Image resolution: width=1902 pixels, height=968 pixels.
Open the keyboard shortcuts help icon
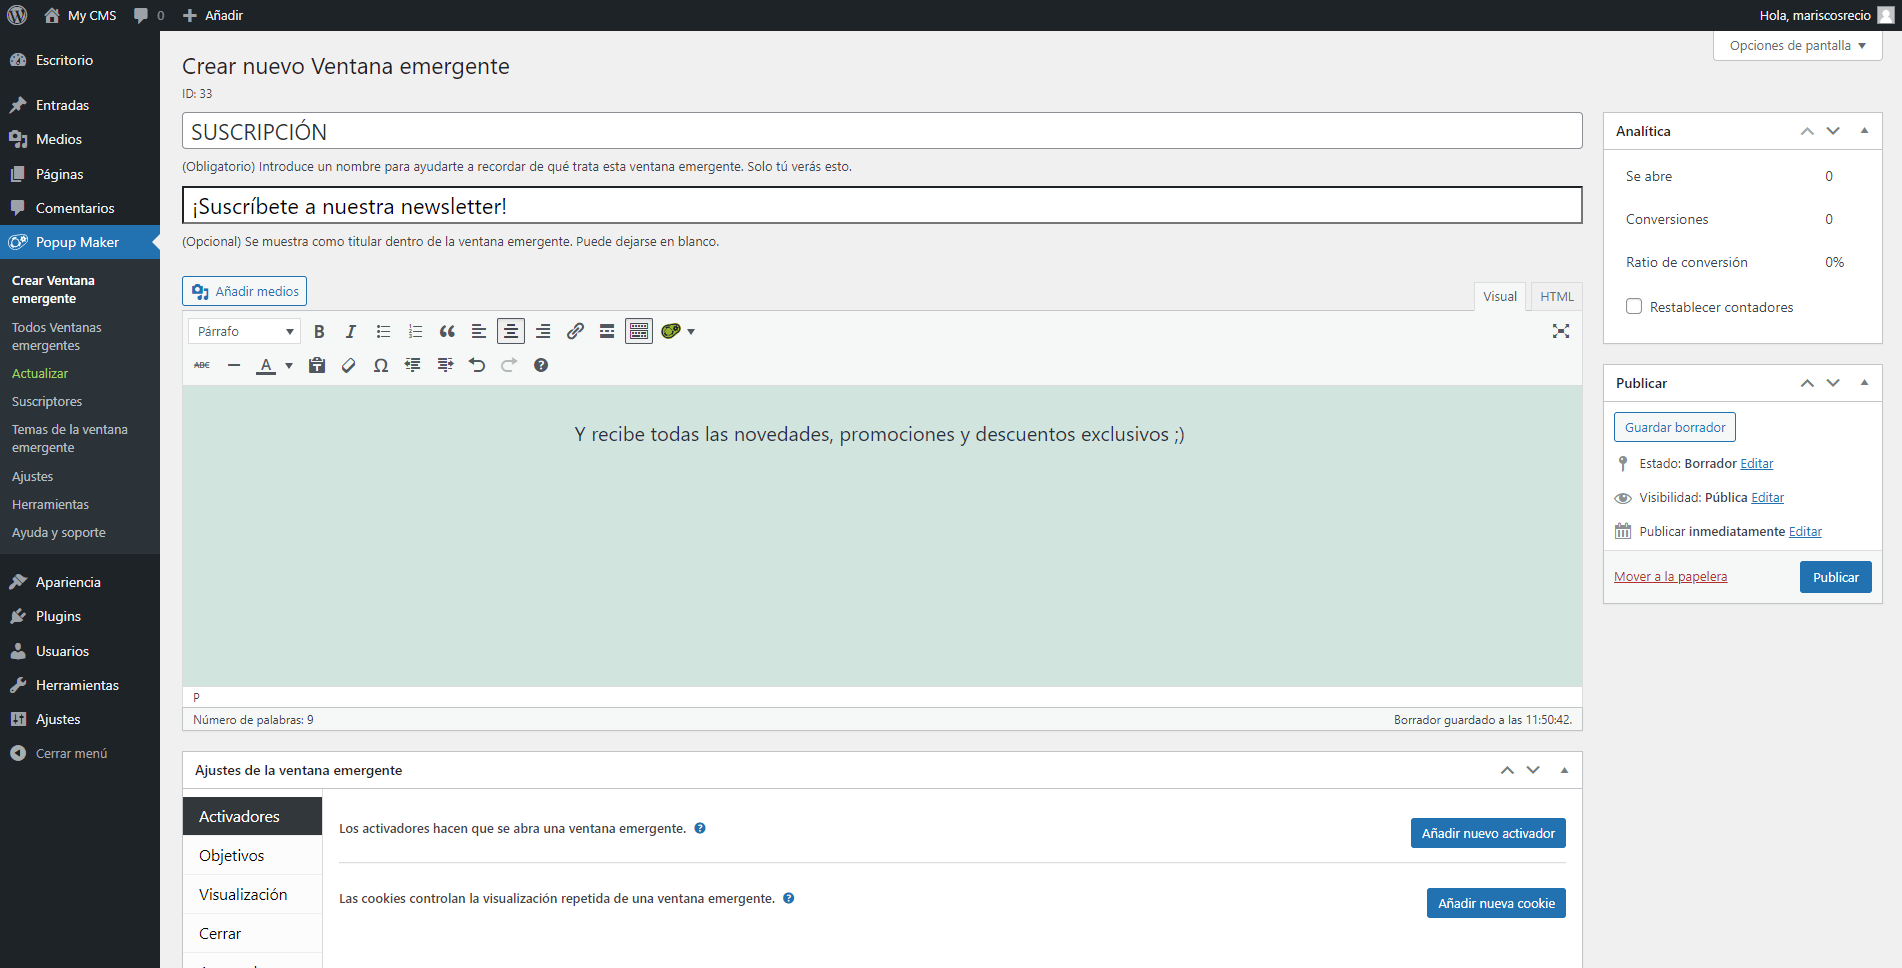point(541,365)
